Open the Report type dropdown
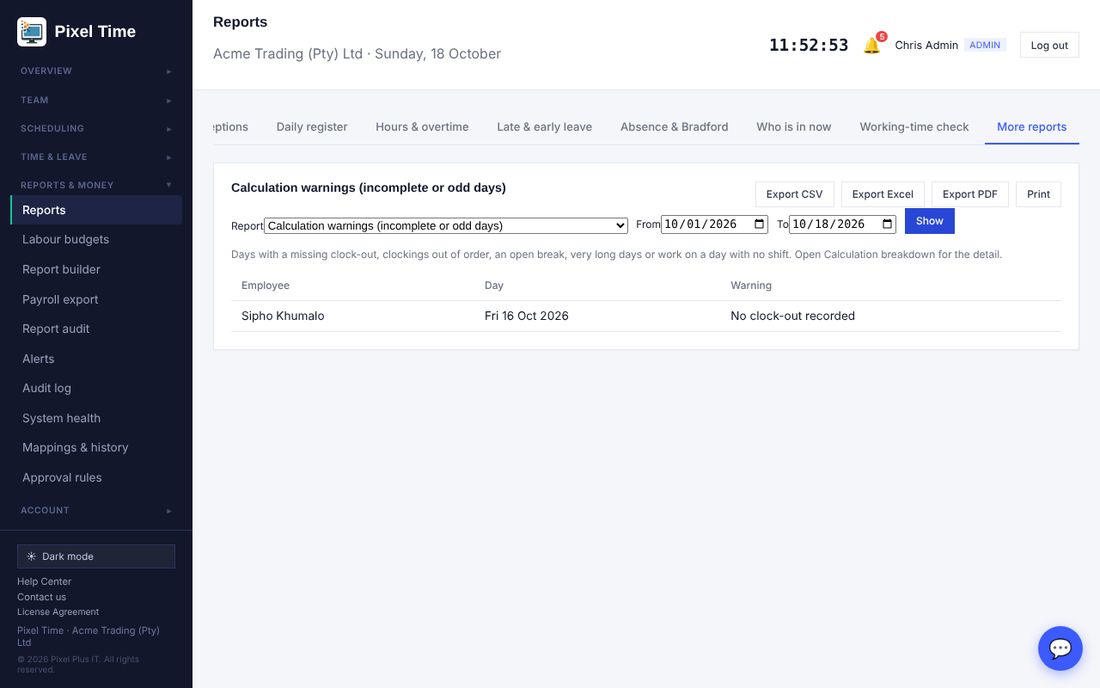This screenshot has height=688, width=1100. (446, 226)
